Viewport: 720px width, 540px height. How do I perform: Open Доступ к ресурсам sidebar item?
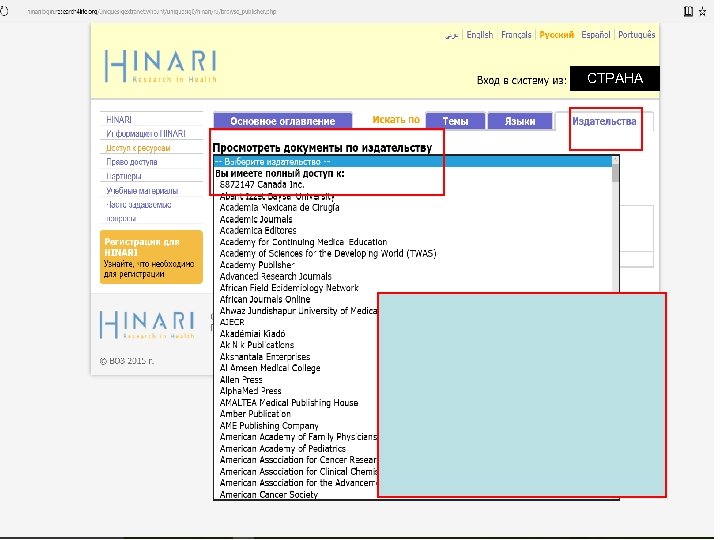coord(138,148)
